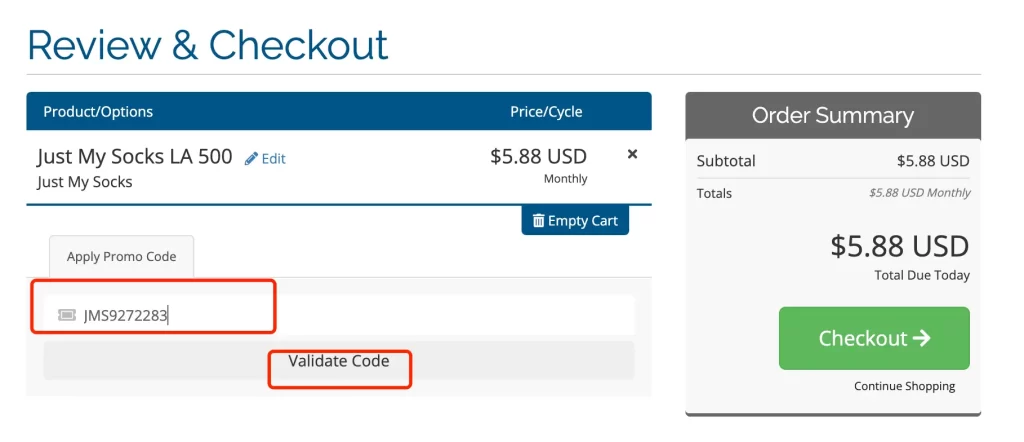Click the Subtotal label in Order Summary
The width and height of the screenshot is (1024, 442).
[726, 161]
